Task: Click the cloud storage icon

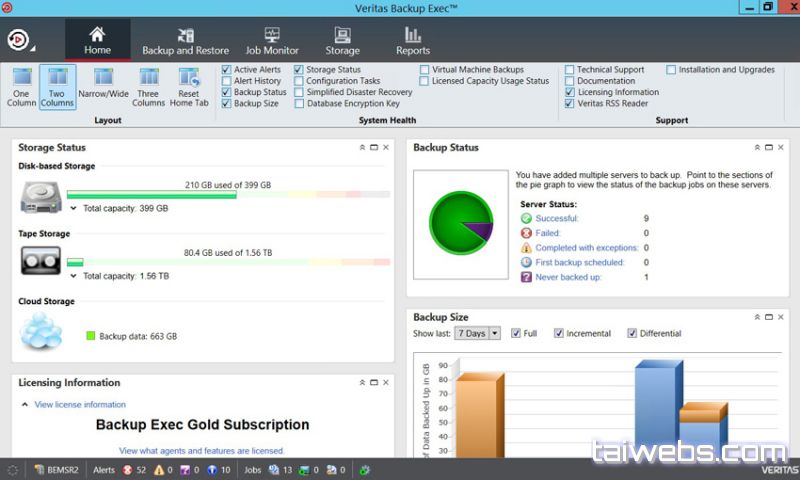Action: click(x=41, y=329)
